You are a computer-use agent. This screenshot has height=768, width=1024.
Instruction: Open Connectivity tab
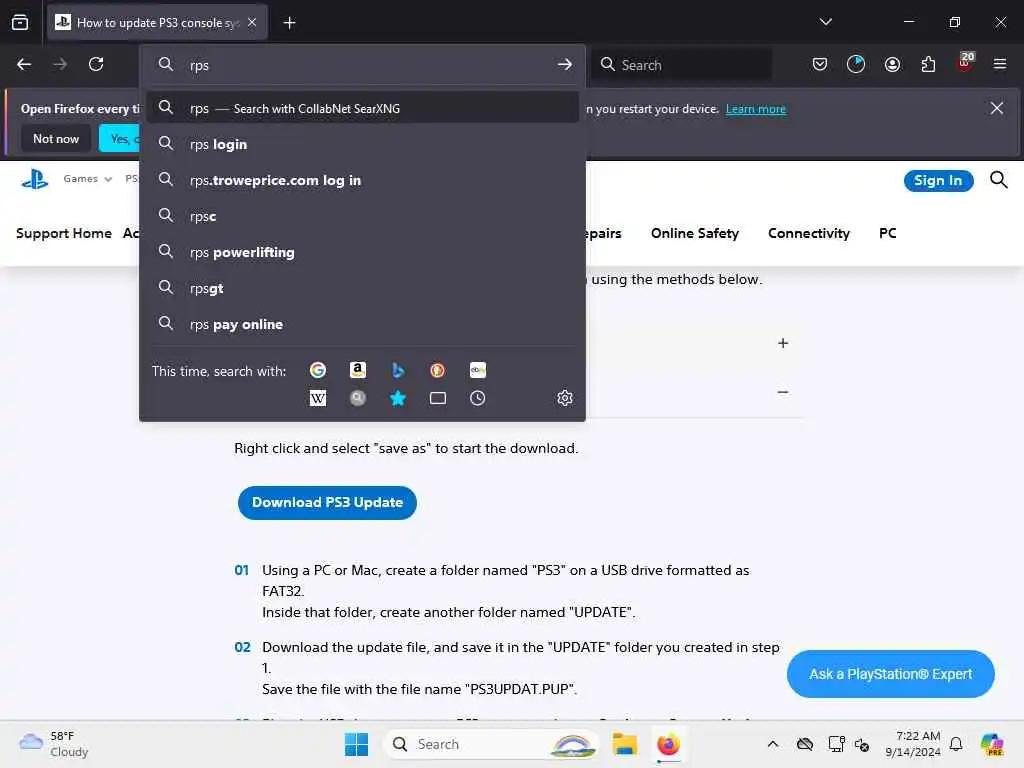pos(808,233)
